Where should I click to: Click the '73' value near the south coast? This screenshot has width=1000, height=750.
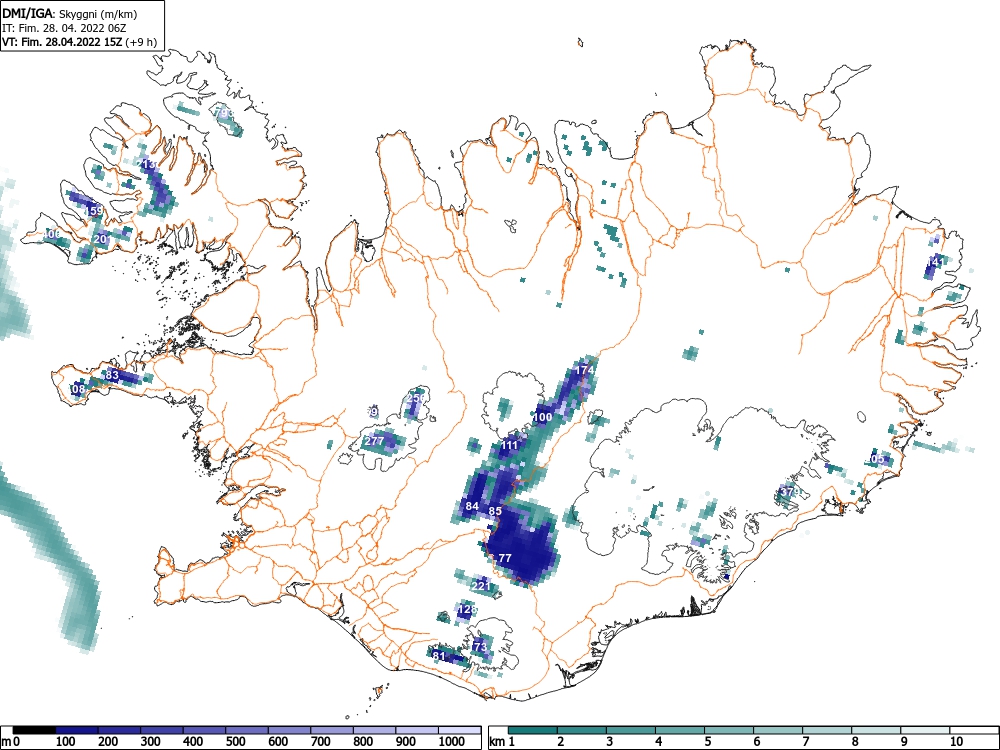(x=480, y=647)
